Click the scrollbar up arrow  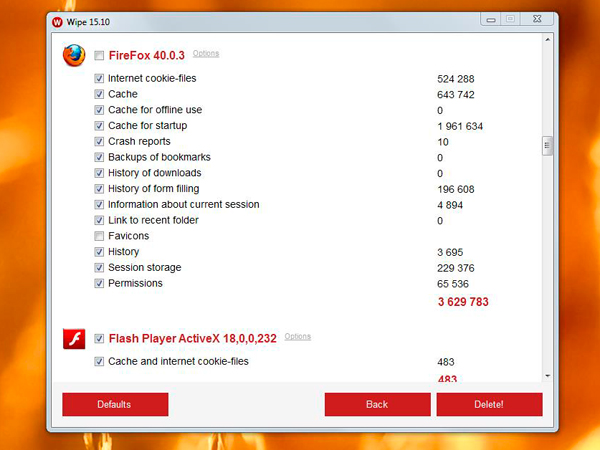pos(548,40)
